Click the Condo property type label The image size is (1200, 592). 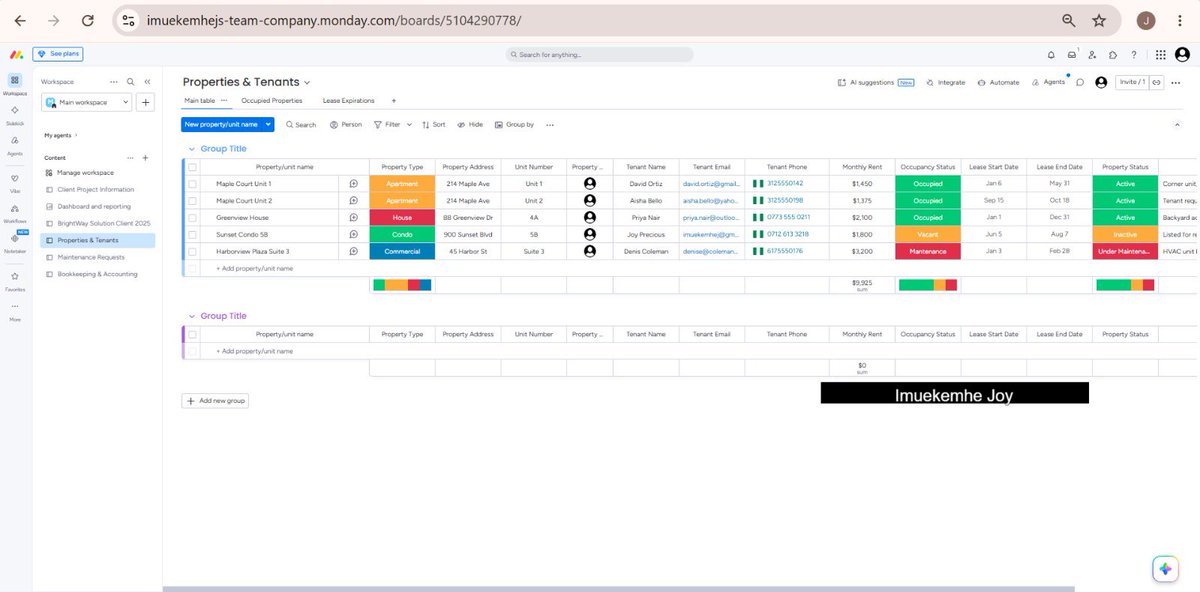tap(402, 234)
